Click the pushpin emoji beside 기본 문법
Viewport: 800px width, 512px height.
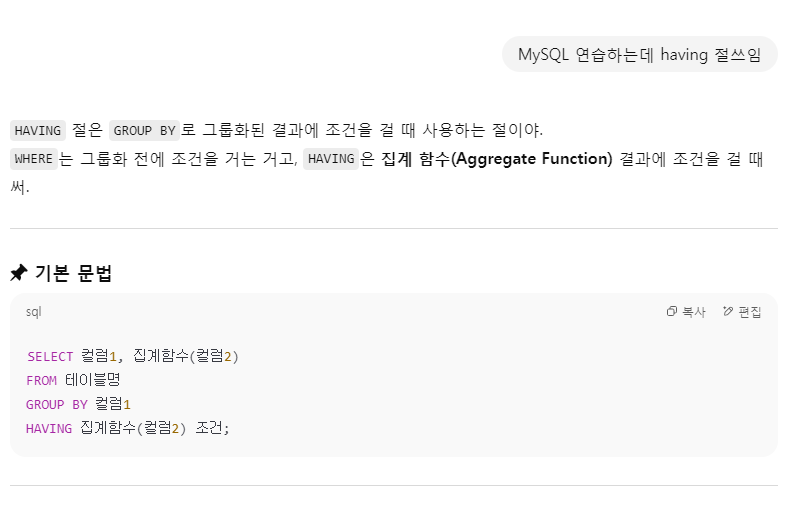[19, 273]
